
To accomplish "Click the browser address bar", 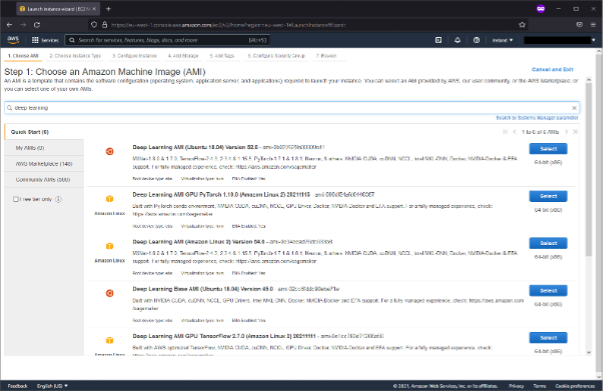I will pos(308,25).
